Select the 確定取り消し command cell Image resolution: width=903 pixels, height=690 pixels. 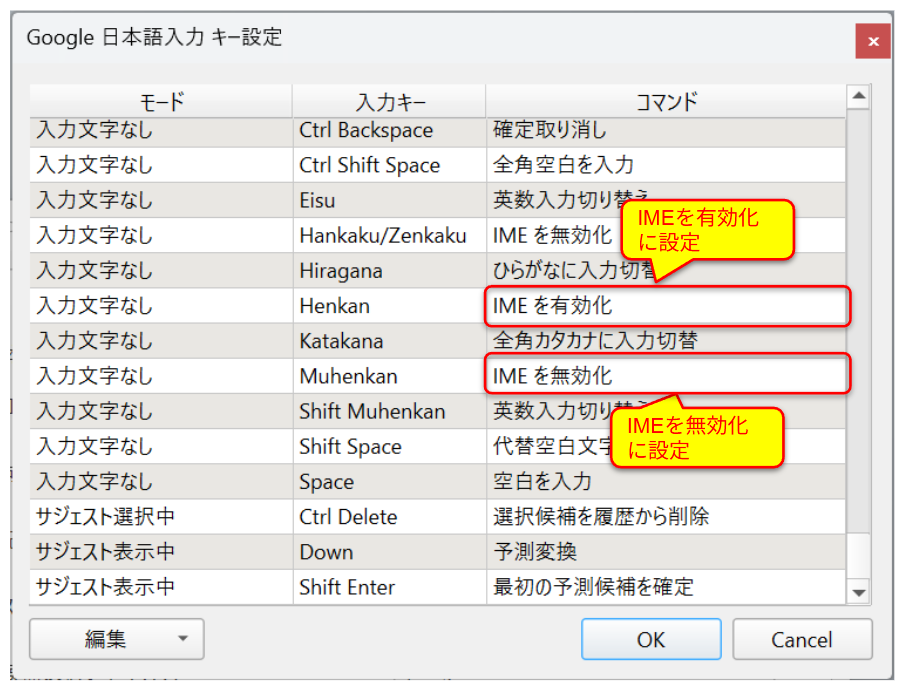(x=666, y=130)
